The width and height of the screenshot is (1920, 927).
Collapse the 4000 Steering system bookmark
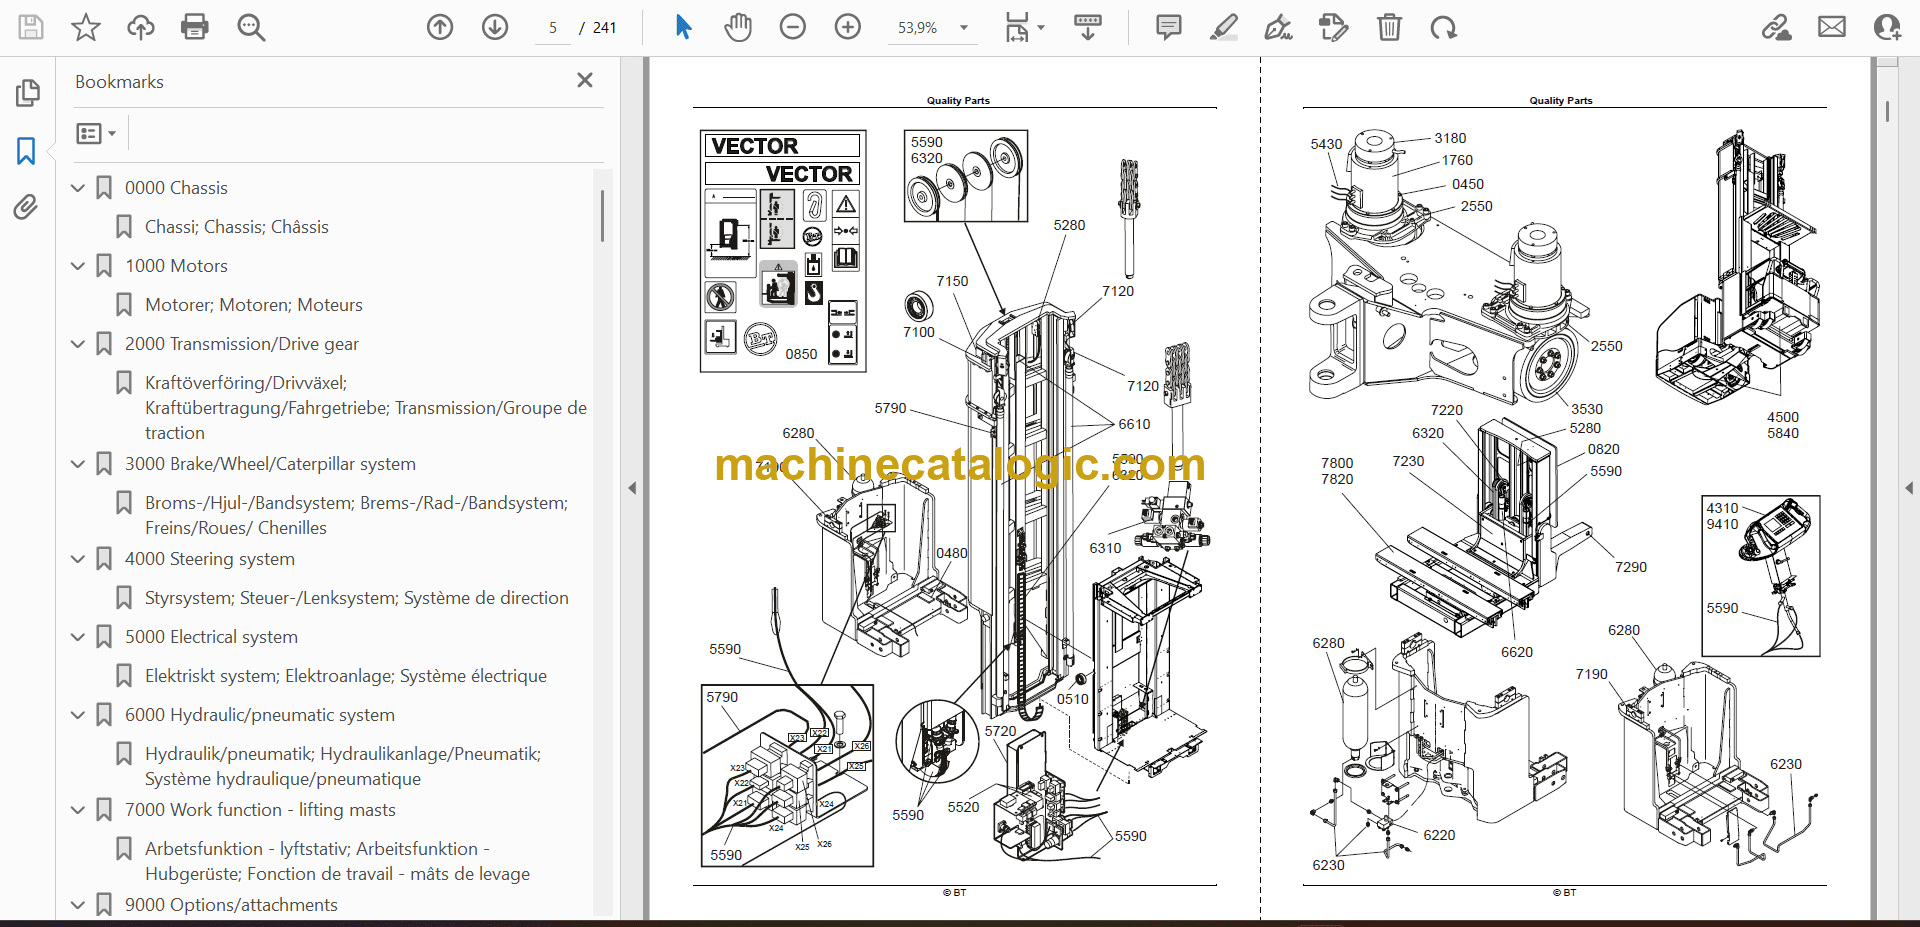(x=78, y=558)
